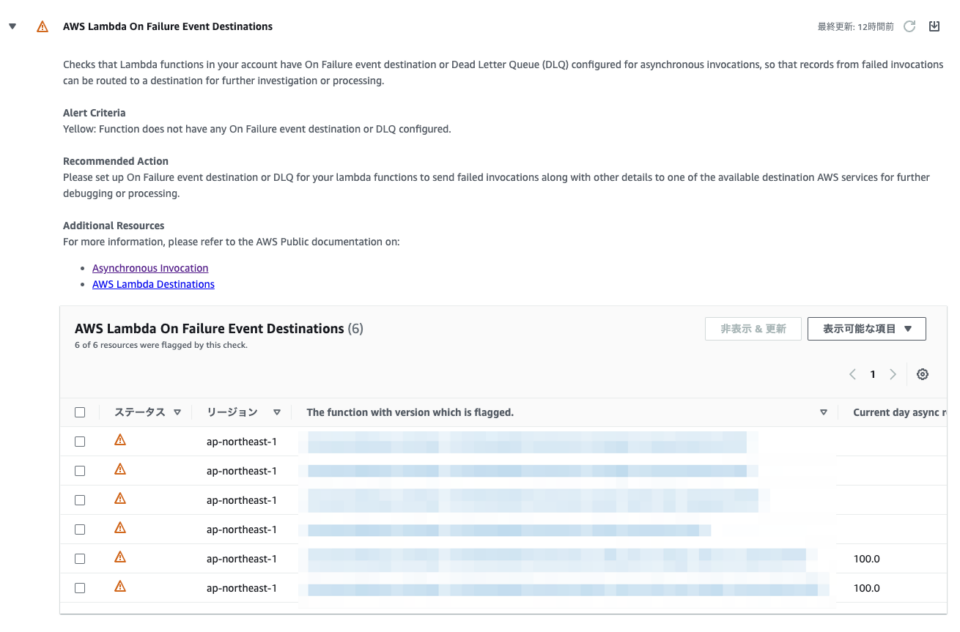Open the リージョン column filter dropdown
Image resolution: width=960 pixels, height=632 pixels.
277,411
